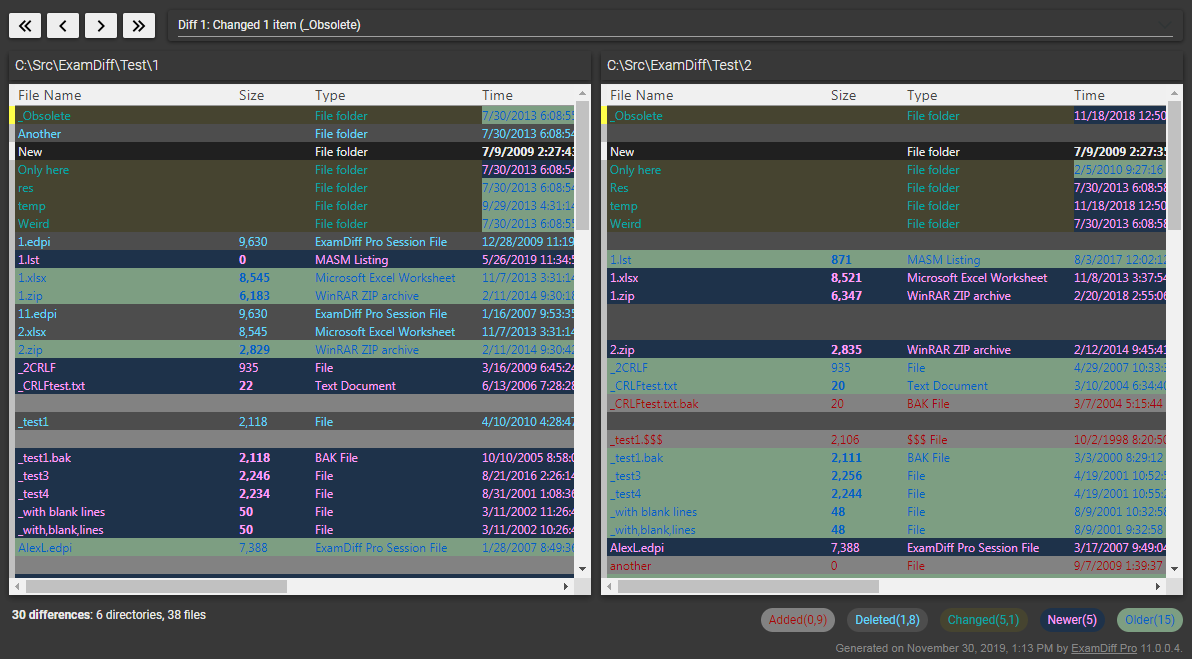
Task: Open the Diff 1 differences dropdown
Action: [675, 25]
